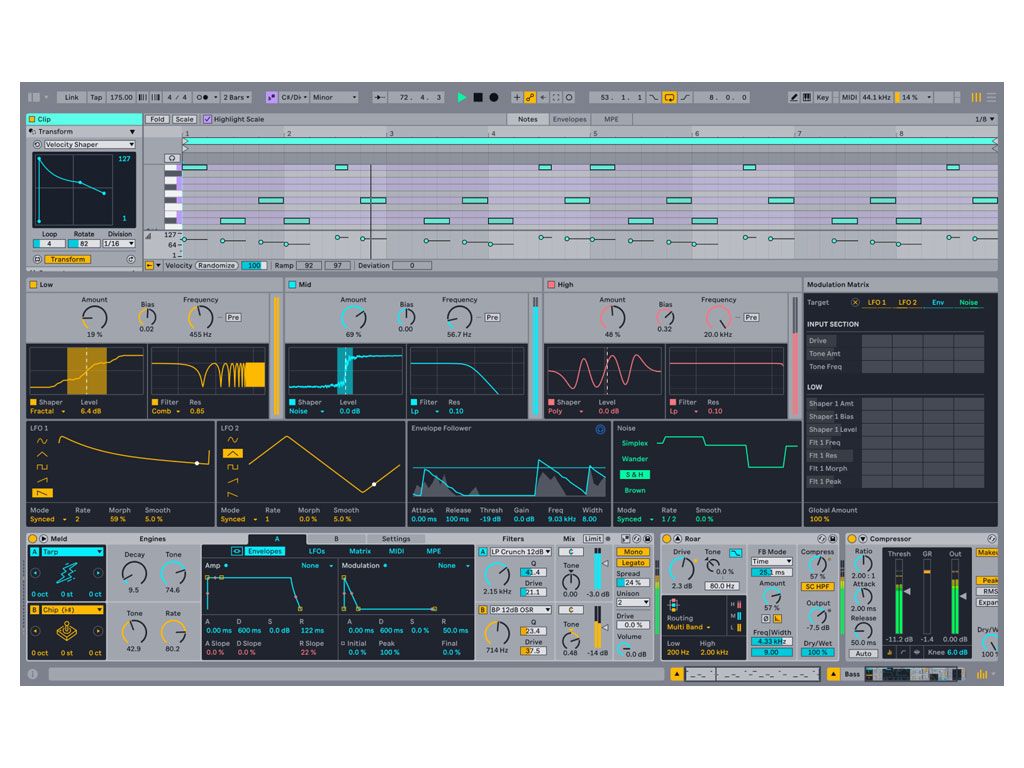The image size is (1024, 768).
Task: Click the Roar routing multi band icon
Action: 676,606
